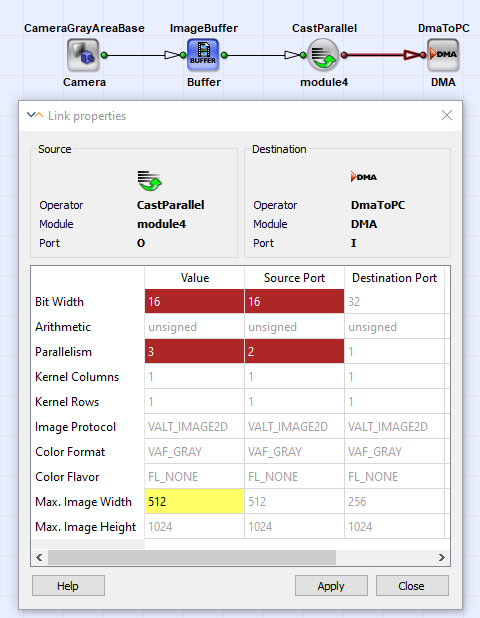Click the DMA icon in Destination panel
This screenshot has height=618, width=480.
click(364, 177)
